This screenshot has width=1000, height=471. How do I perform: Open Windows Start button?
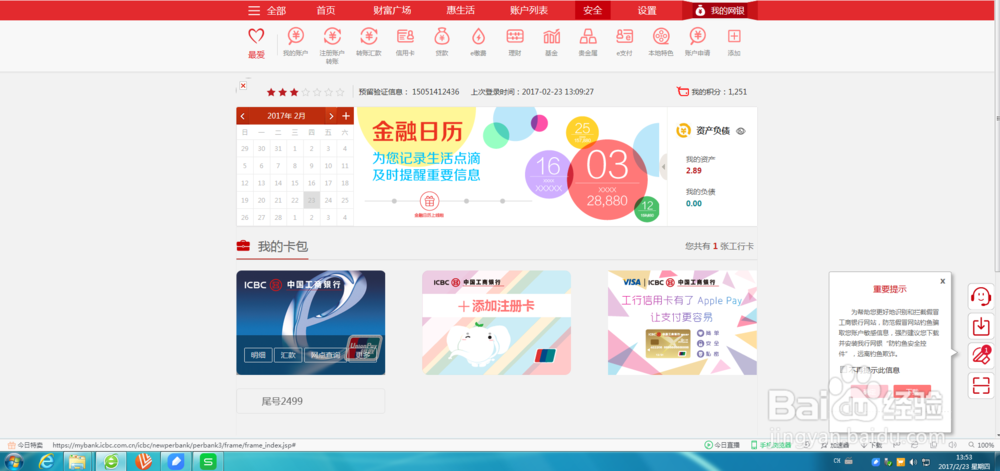coord(13,461)
